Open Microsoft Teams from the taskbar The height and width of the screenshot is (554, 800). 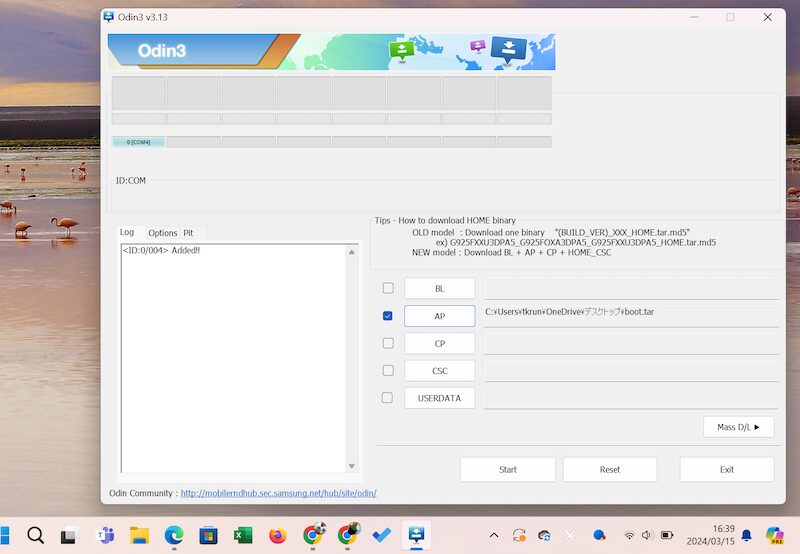[x=104, y=535]
